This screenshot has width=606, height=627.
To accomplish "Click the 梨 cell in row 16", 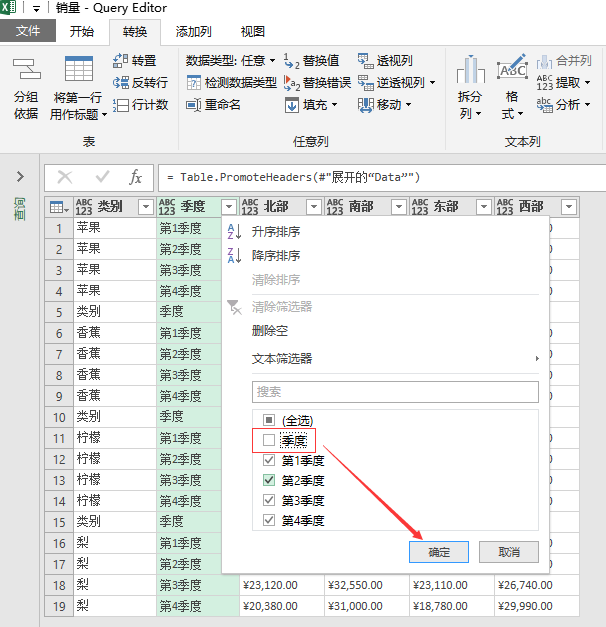I will click(x=115, y=543).
